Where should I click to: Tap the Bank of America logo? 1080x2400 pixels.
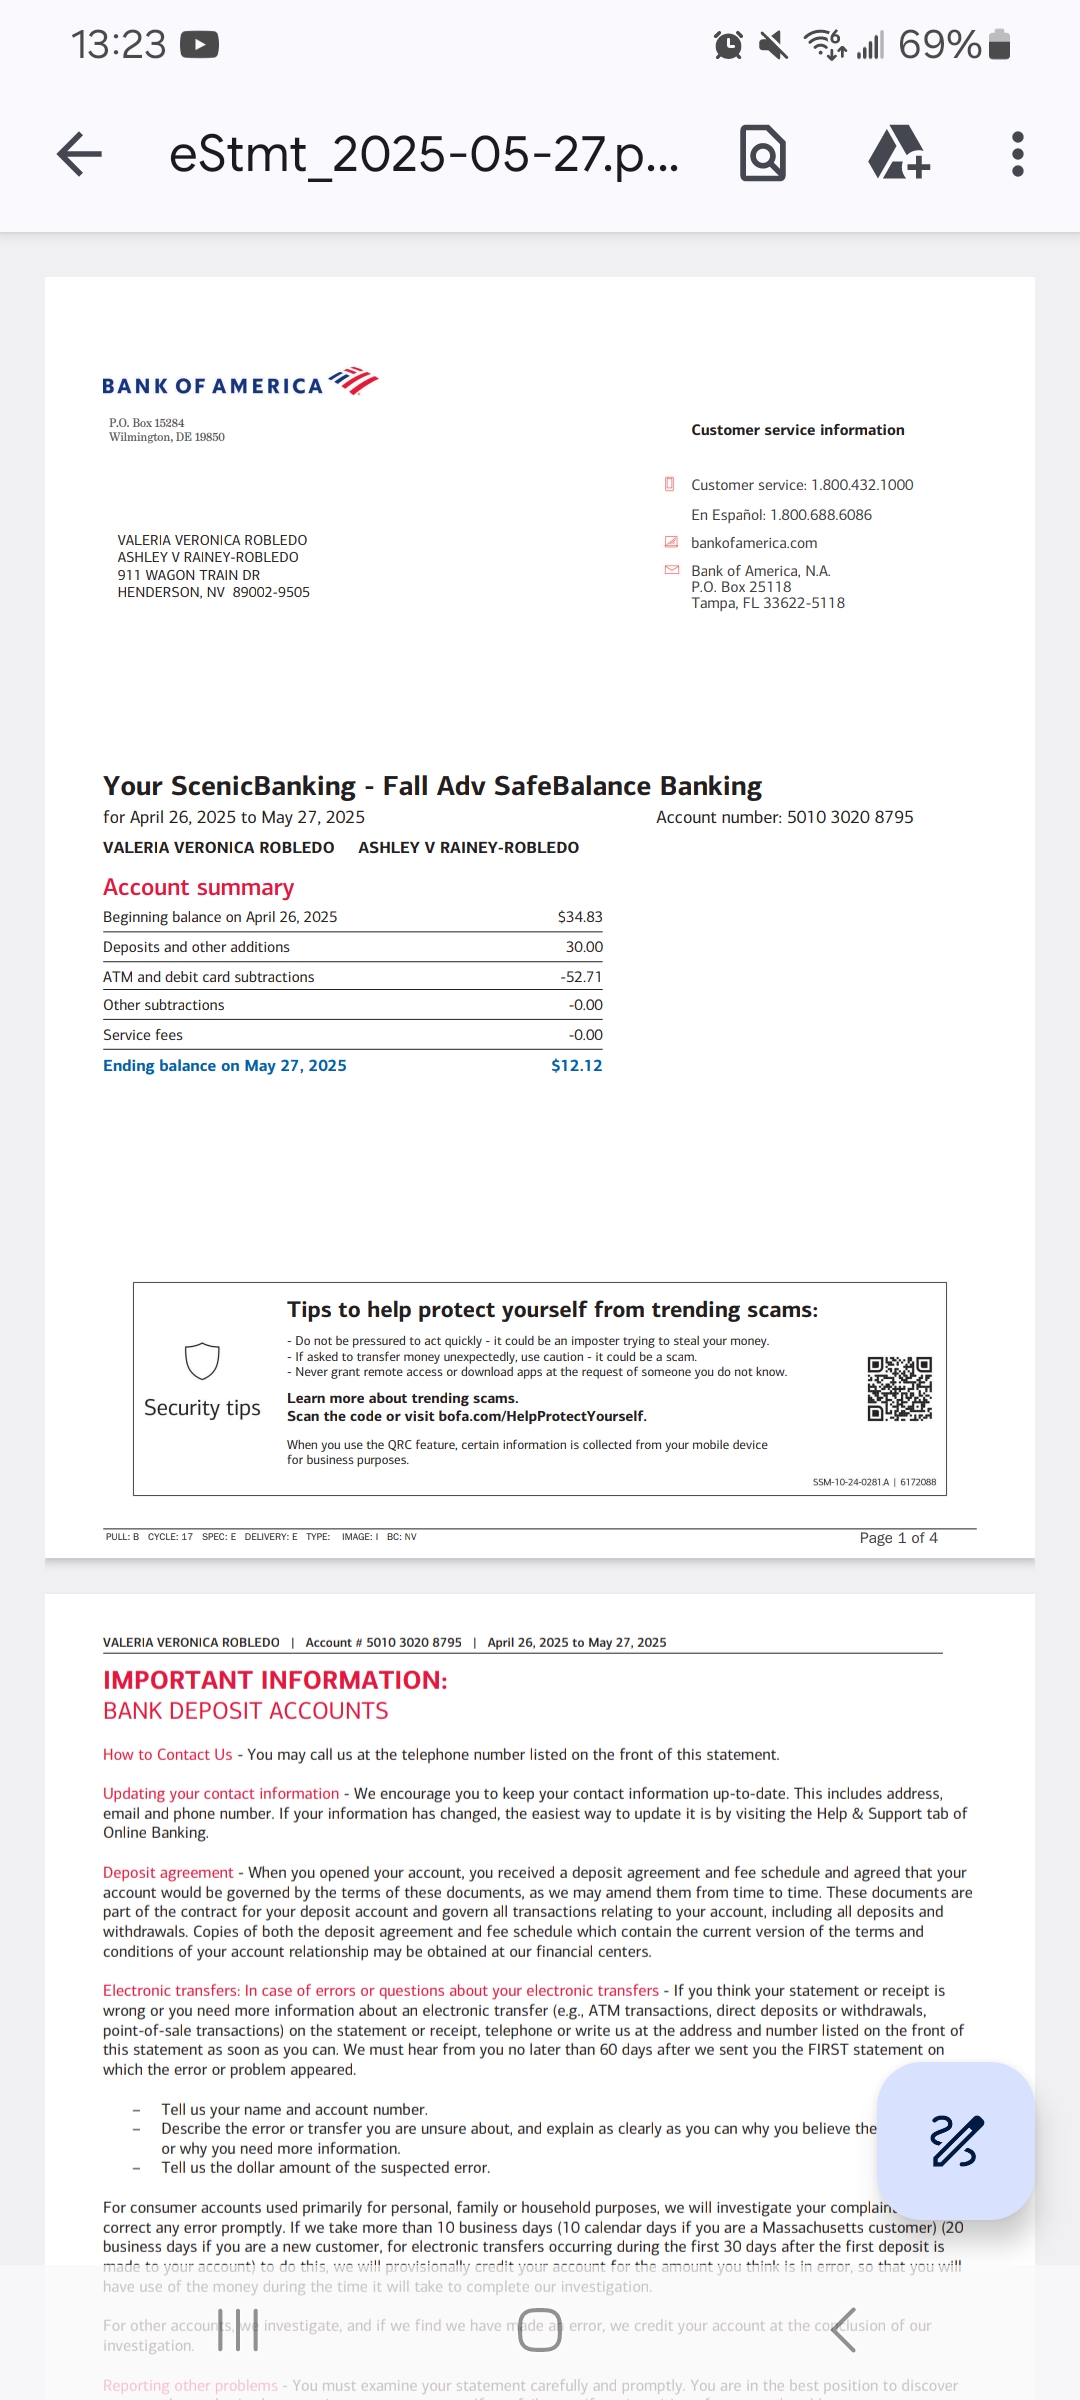click(240, 383)
